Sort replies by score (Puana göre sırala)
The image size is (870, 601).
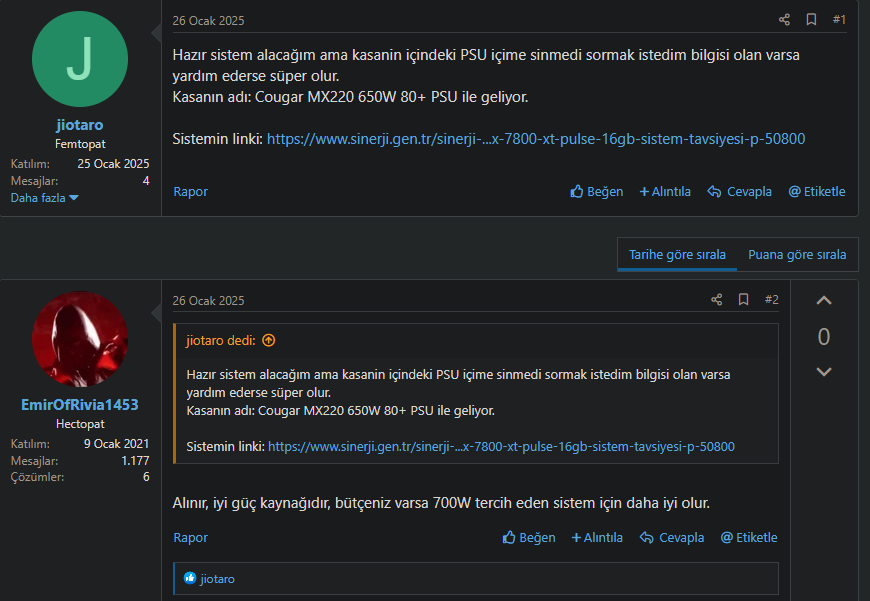point(797,255)
